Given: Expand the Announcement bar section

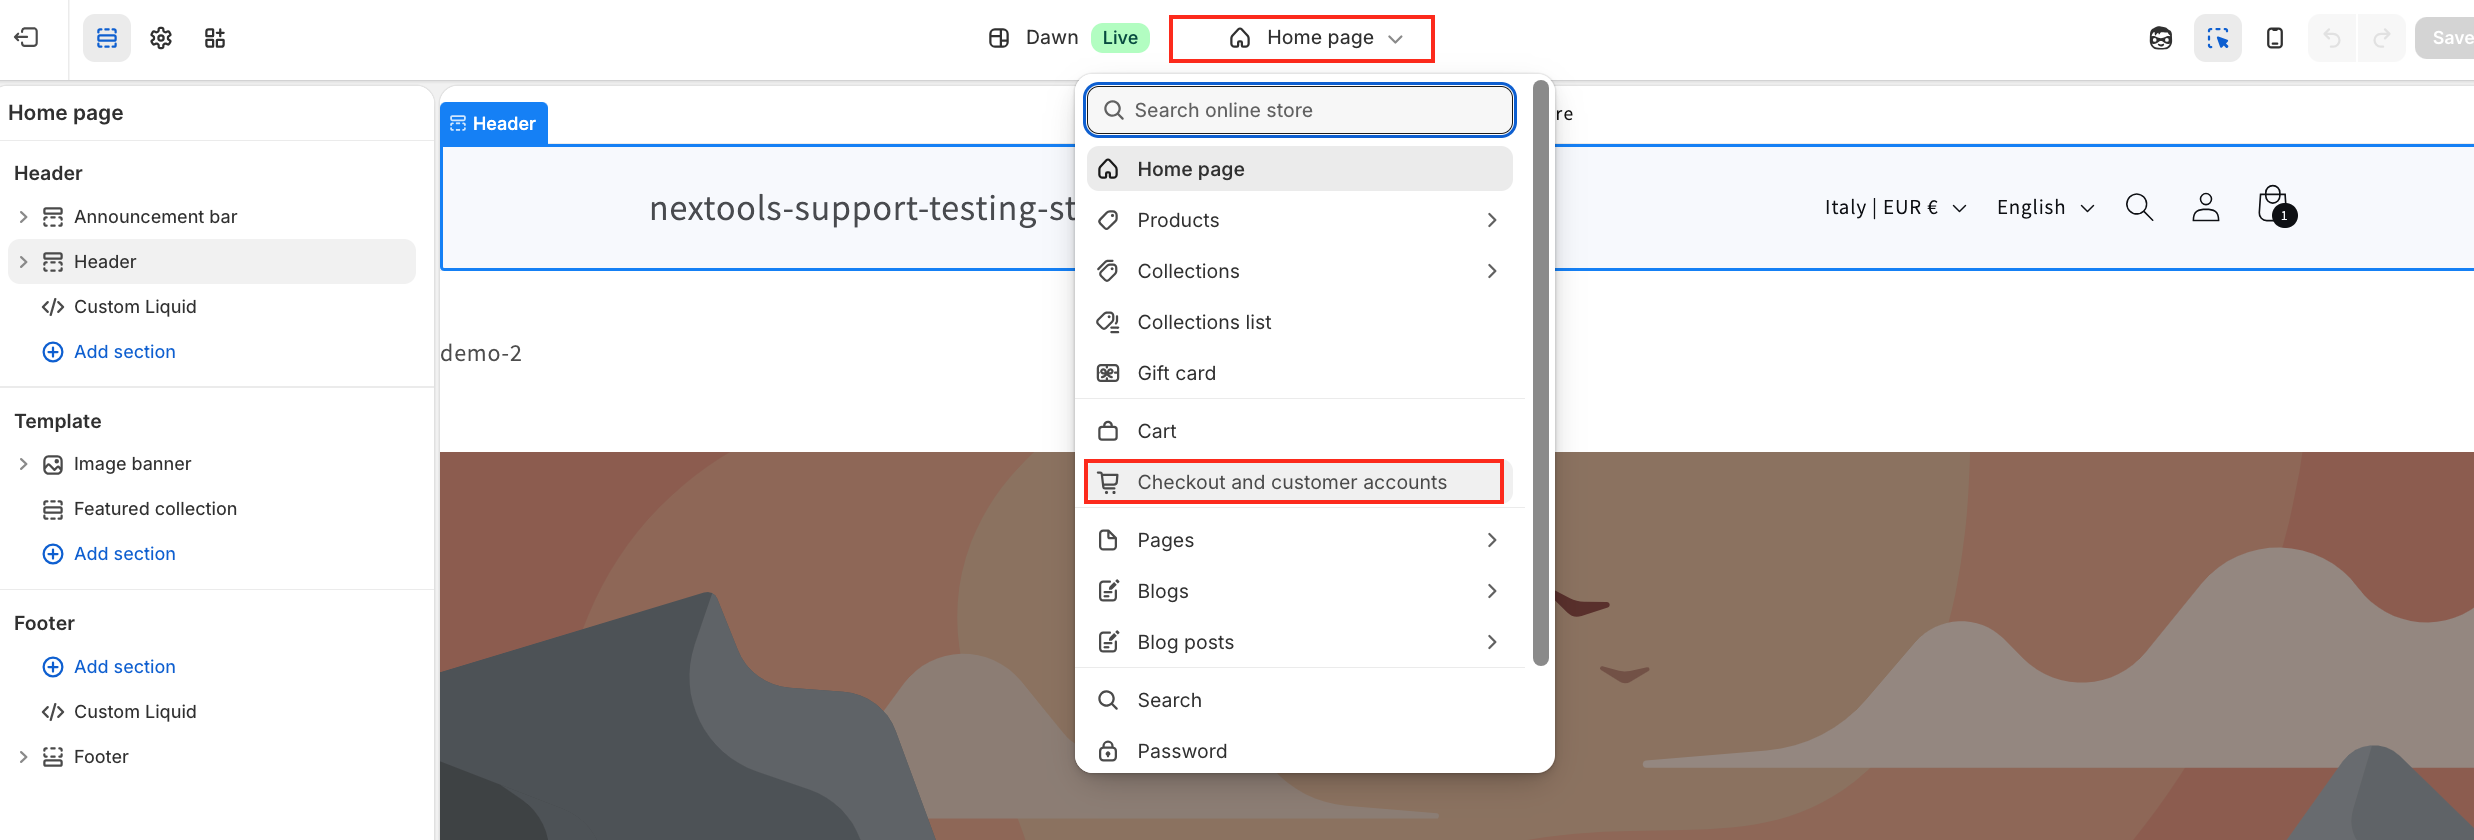Looking at the screenshot, I should (23, 217).
